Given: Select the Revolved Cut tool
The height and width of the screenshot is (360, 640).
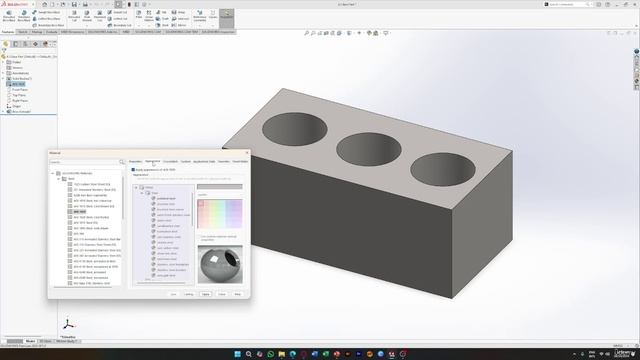Looking at the screenshot, I should pyautogui.click(x=100, y=16).
